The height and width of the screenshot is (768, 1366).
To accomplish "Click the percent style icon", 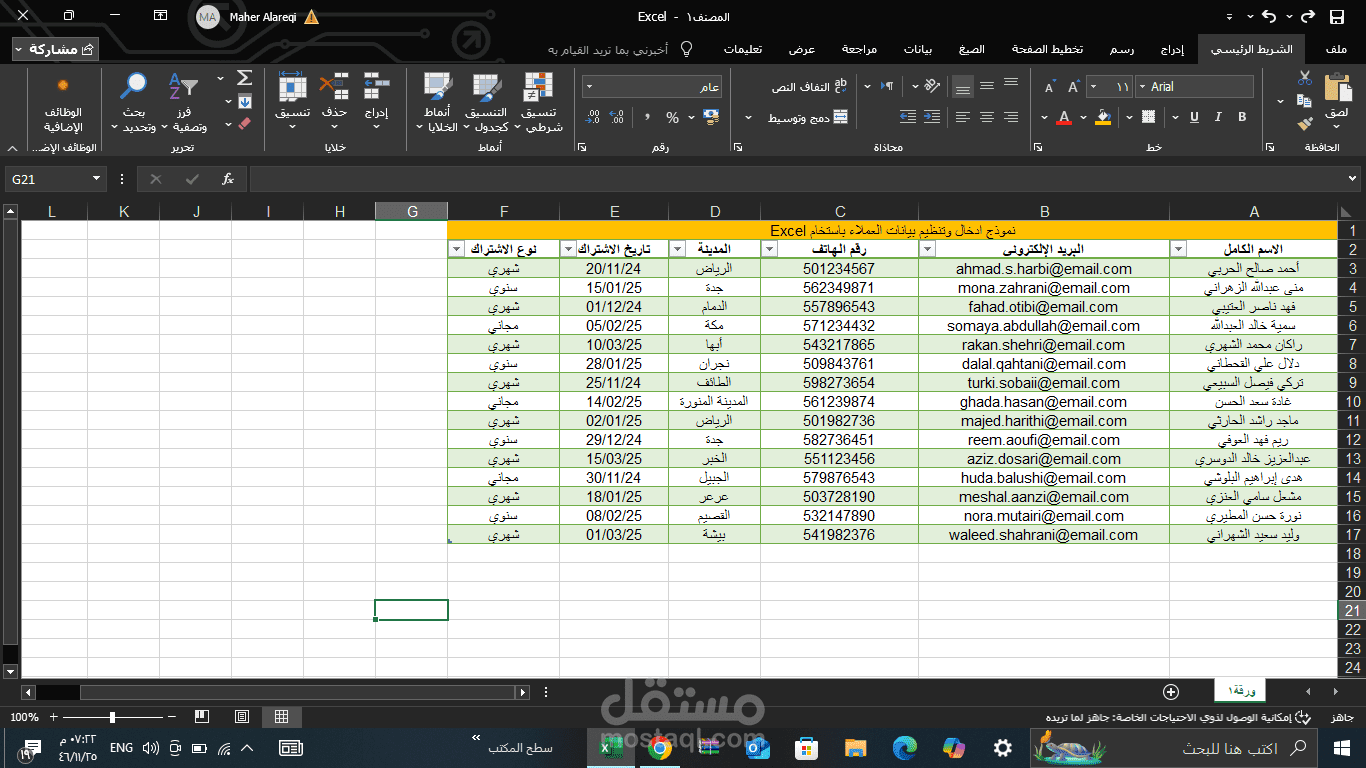I will (x=672, y=118).
